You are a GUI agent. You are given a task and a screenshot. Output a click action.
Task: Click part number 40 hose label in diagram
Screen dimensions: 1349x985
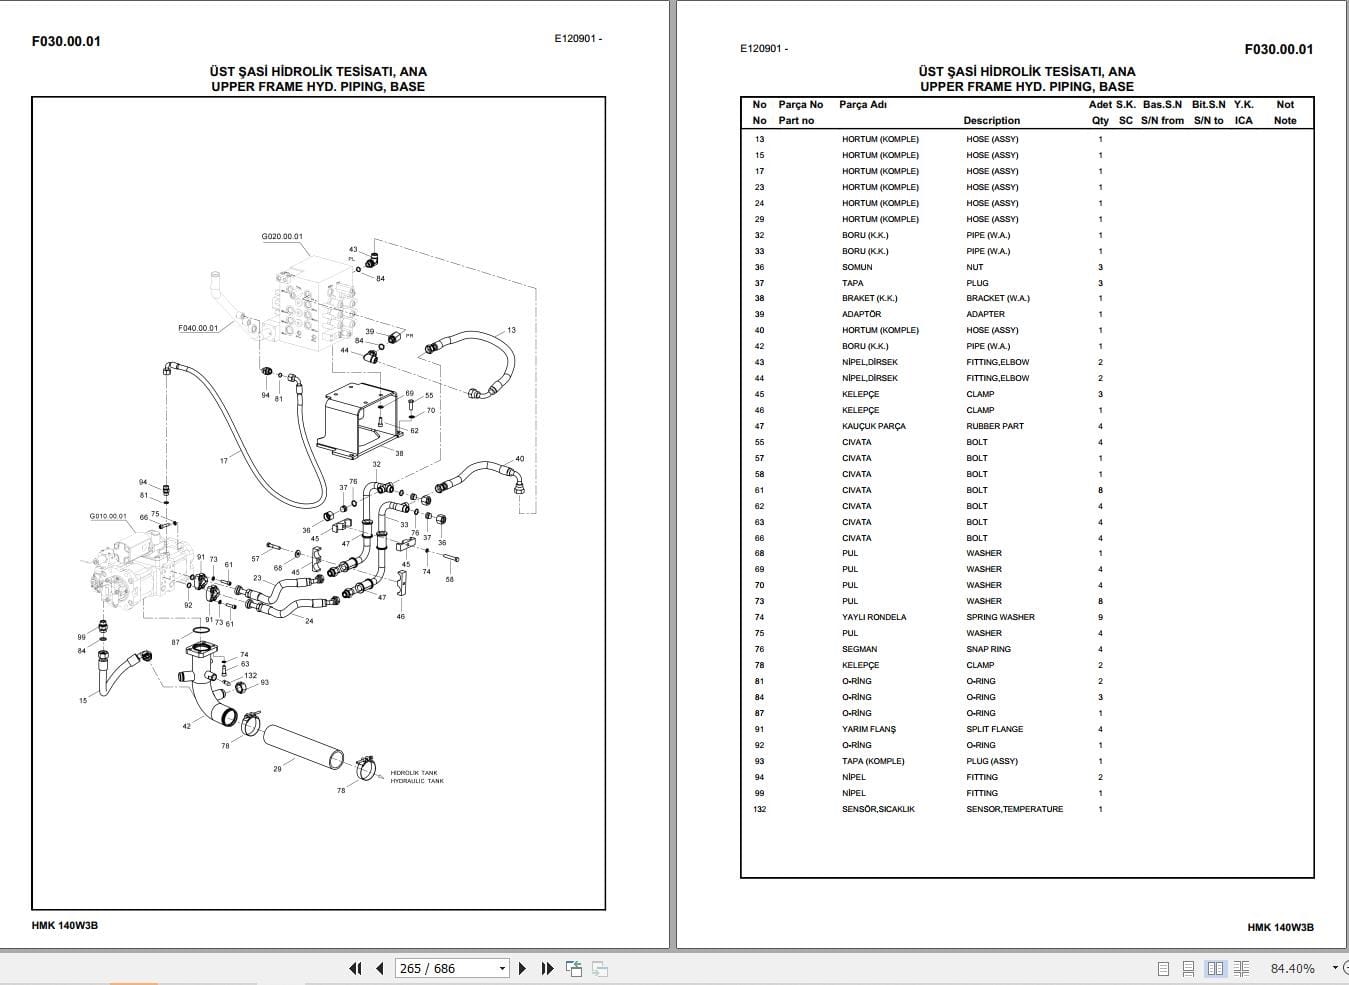tap(519, 459)
